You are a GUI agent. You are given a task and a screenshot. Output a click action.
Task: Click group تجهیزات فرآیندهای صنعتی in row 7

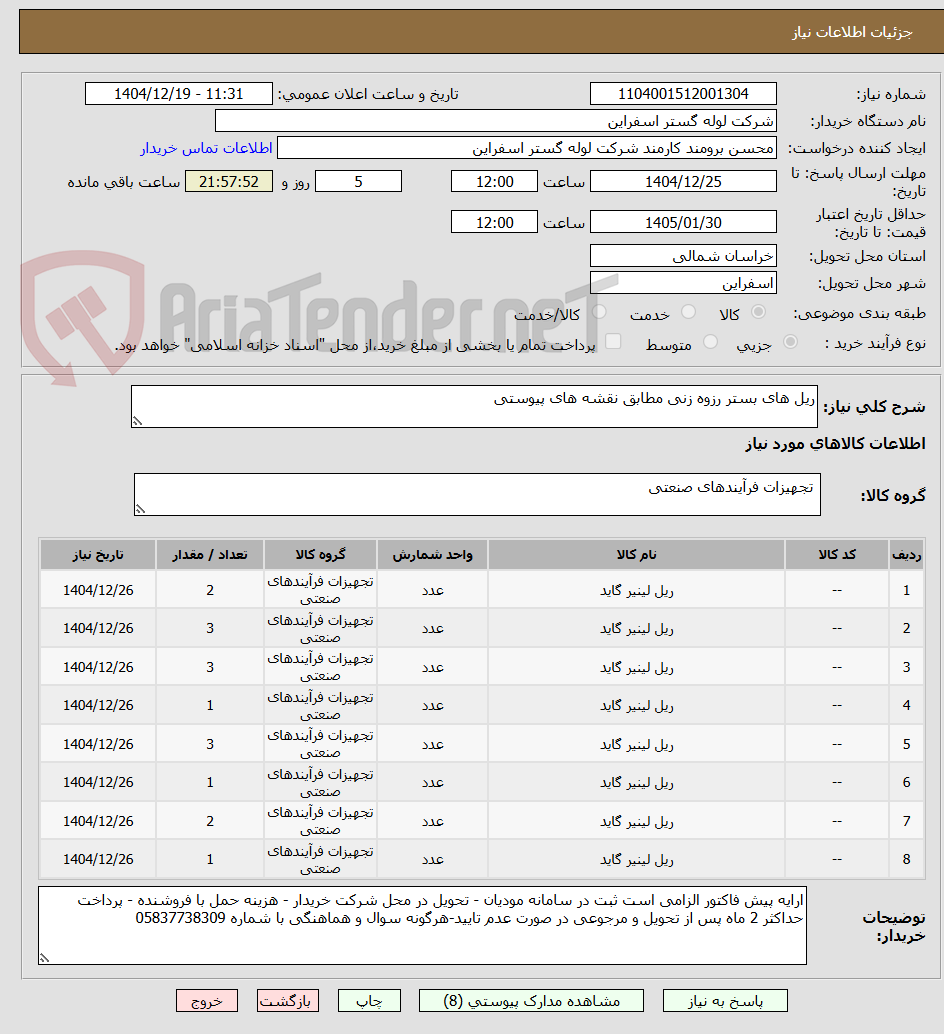click(x=320, y=821)
